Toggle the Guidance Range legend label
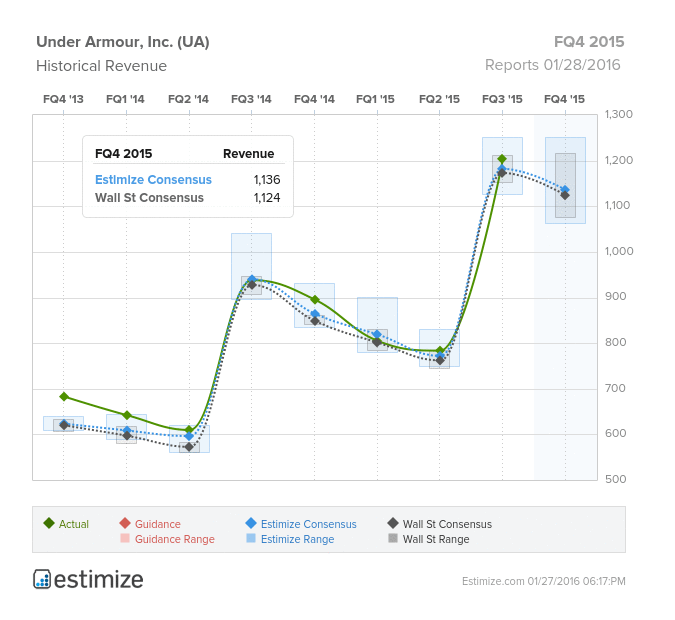 175,539
